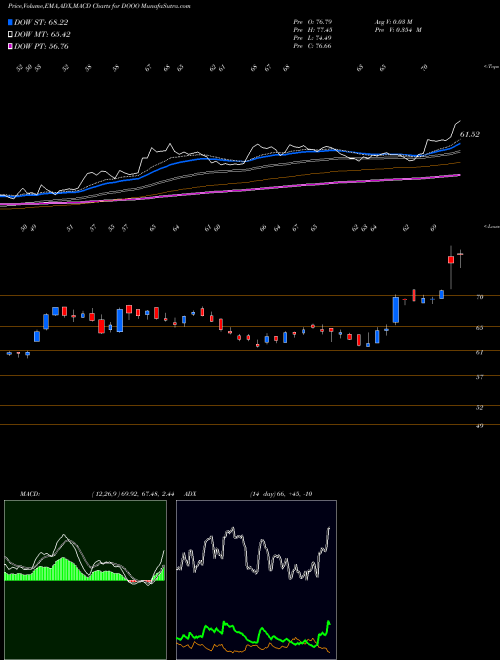Select the 'DOW ST: 68.22' legend label
Viewport: 500px width, 660px height.
pos(41,22)
